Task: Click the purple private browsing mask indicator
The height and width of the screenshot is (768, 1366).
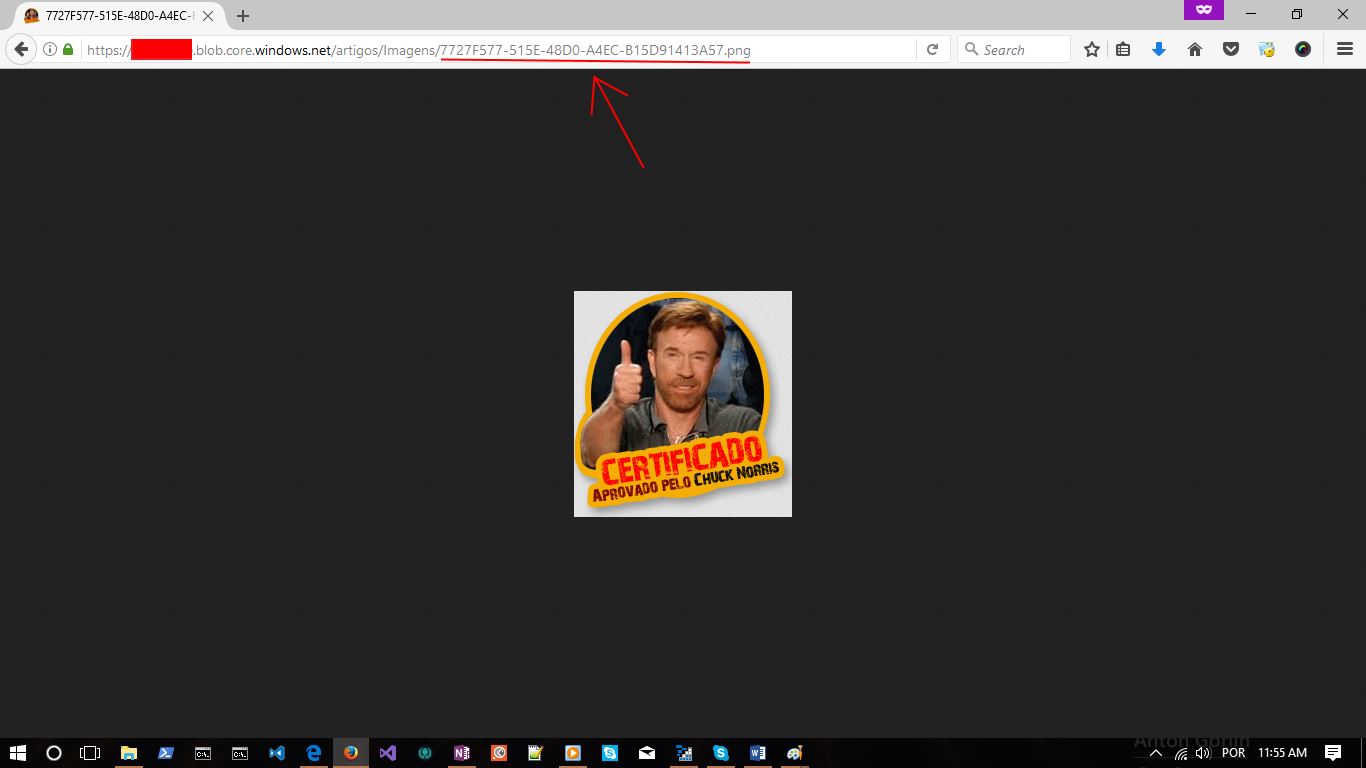Action: pyautogui.click(x=1204, y=9)
